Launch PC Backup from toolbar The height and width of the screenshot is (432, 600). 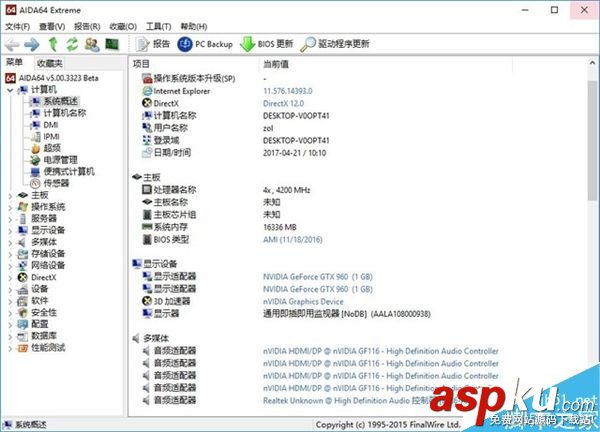coord(205,44)
